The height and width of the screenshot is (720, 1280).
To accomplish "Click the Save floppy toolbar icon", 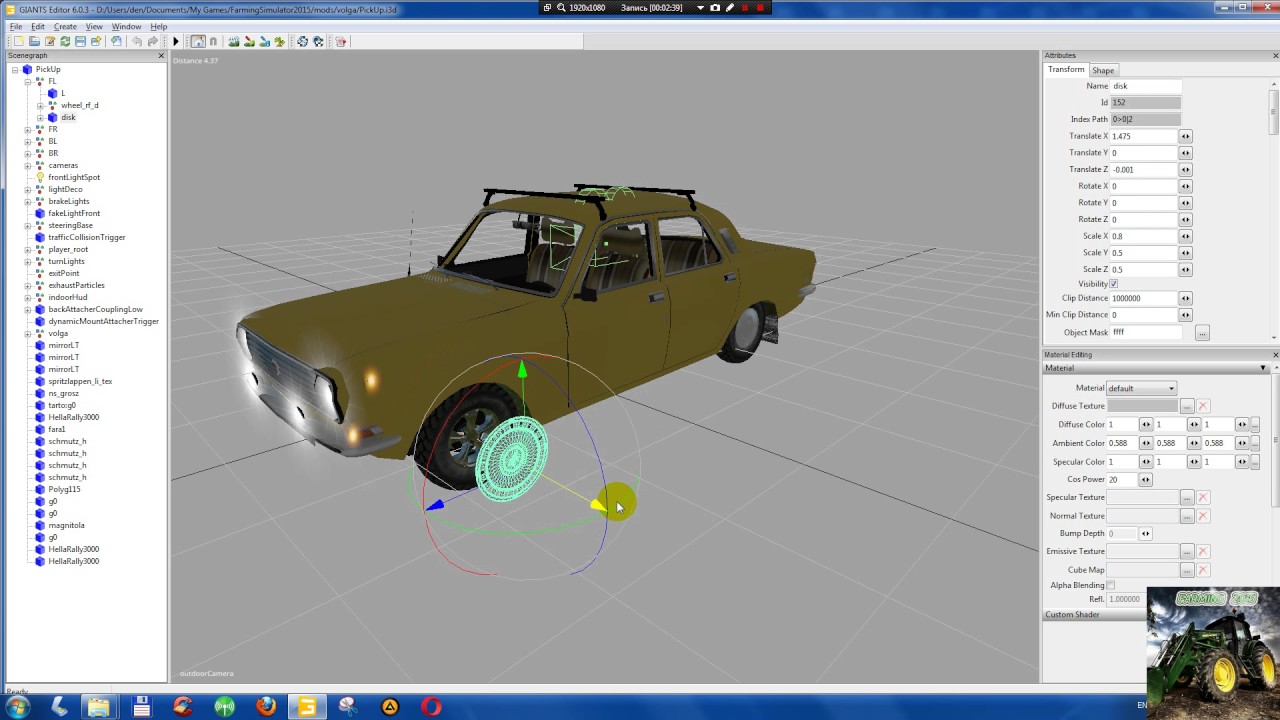I will coord(80,42).
